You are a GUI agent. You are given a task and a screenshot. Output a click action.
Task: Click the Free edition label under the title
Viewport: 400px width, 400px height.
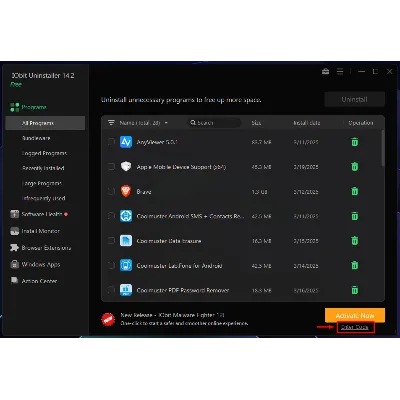tap(16, 84)
